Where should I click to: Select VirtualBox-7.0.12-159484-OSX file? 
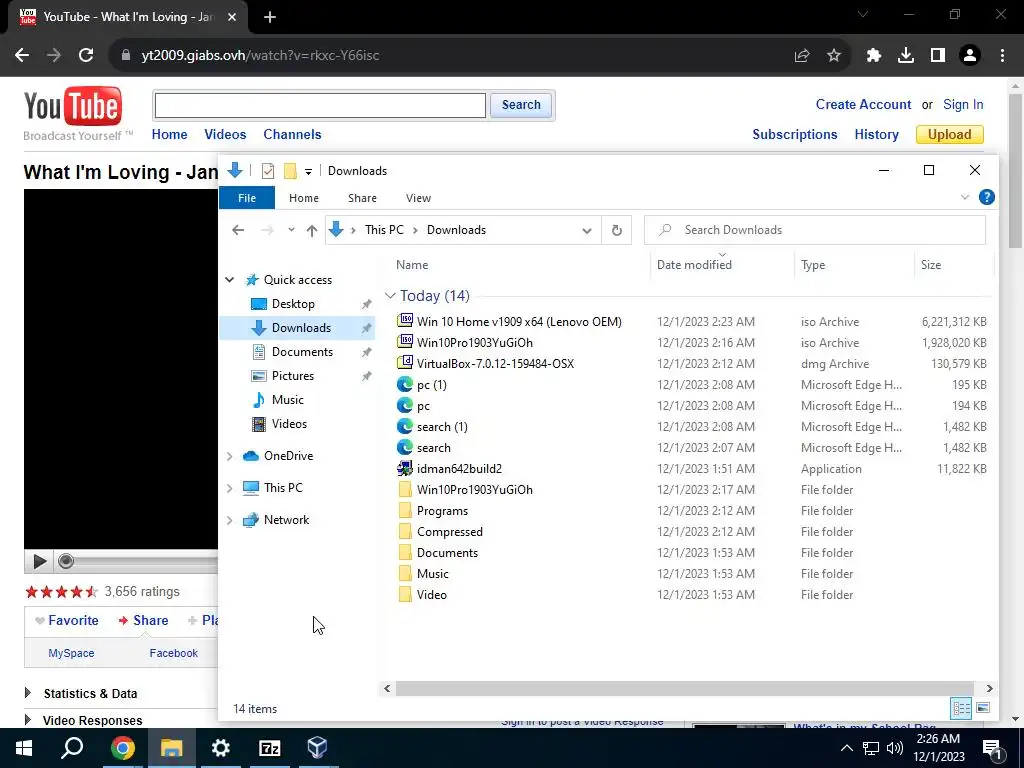(x=495, y=364)
